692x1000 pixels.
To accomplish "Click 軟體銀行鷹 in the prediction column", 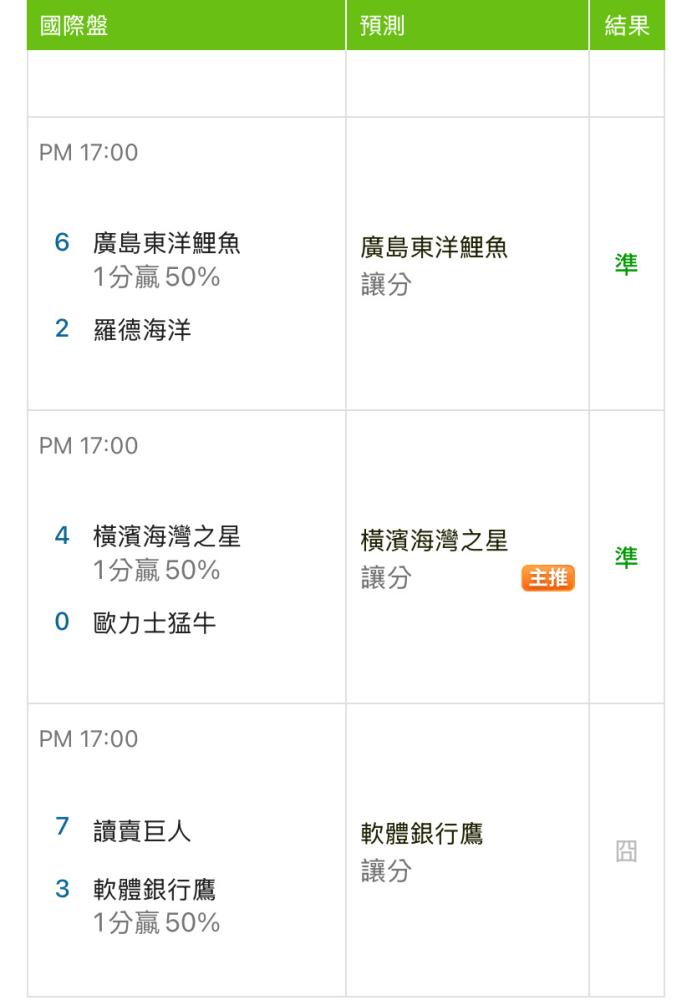I will tap(422, 836).
